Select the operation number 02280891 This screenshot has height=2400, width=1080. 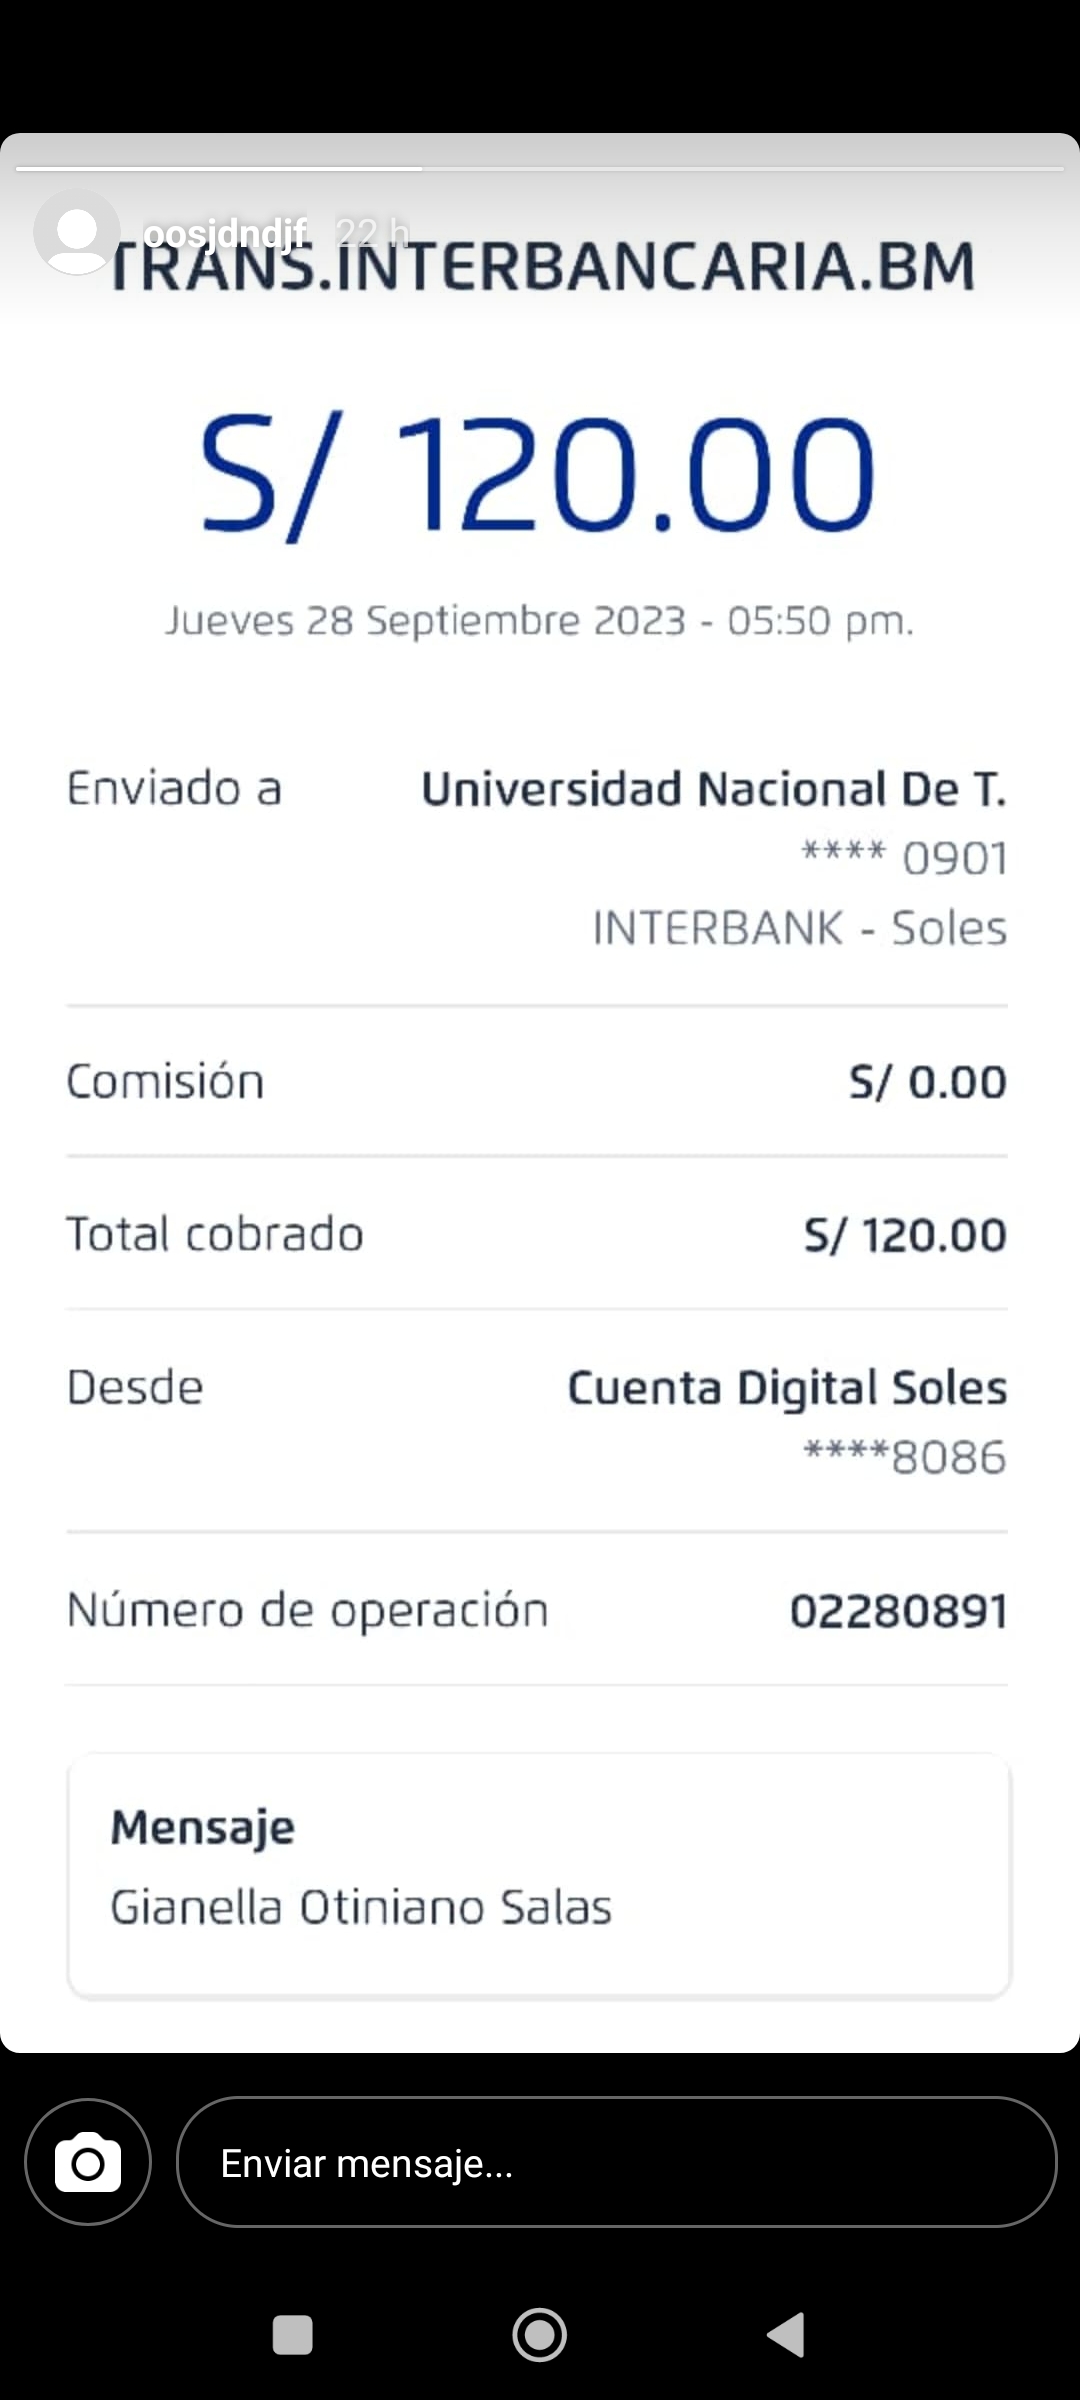[x=898, y=1611]
